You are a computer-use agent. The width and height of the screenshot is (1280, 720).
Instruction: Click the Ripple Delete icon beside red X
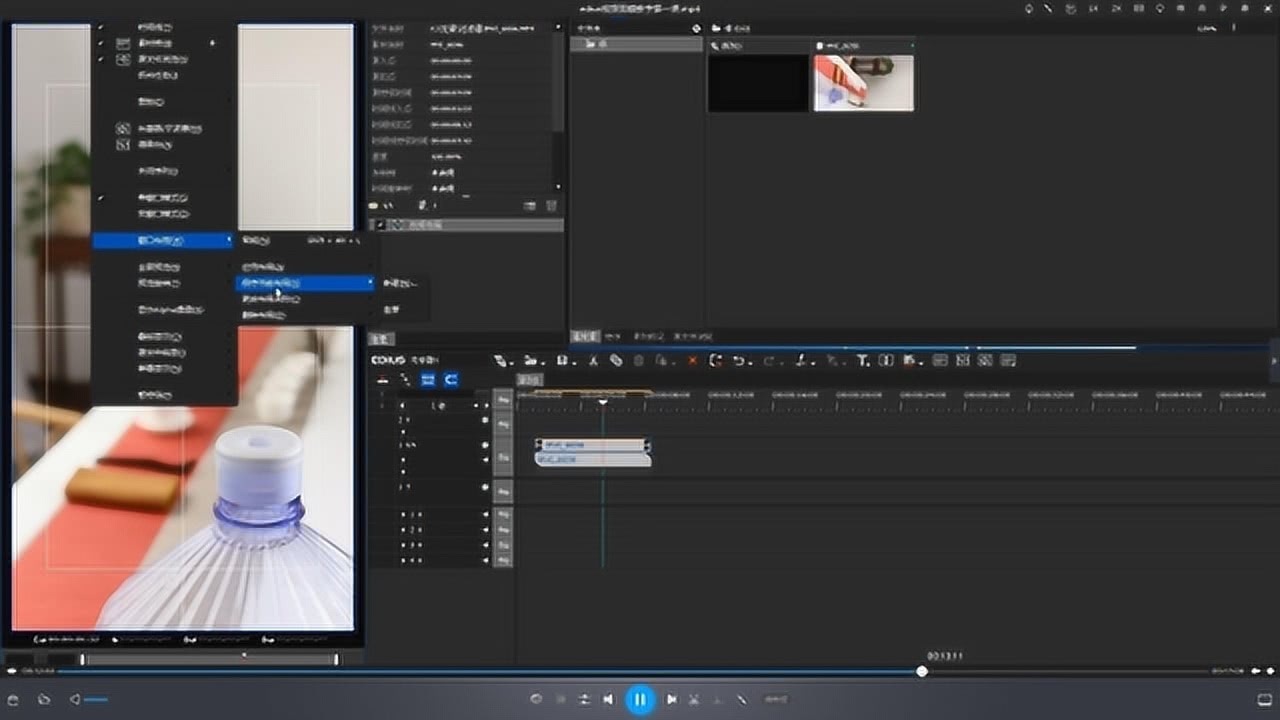[x=715, y=360]
